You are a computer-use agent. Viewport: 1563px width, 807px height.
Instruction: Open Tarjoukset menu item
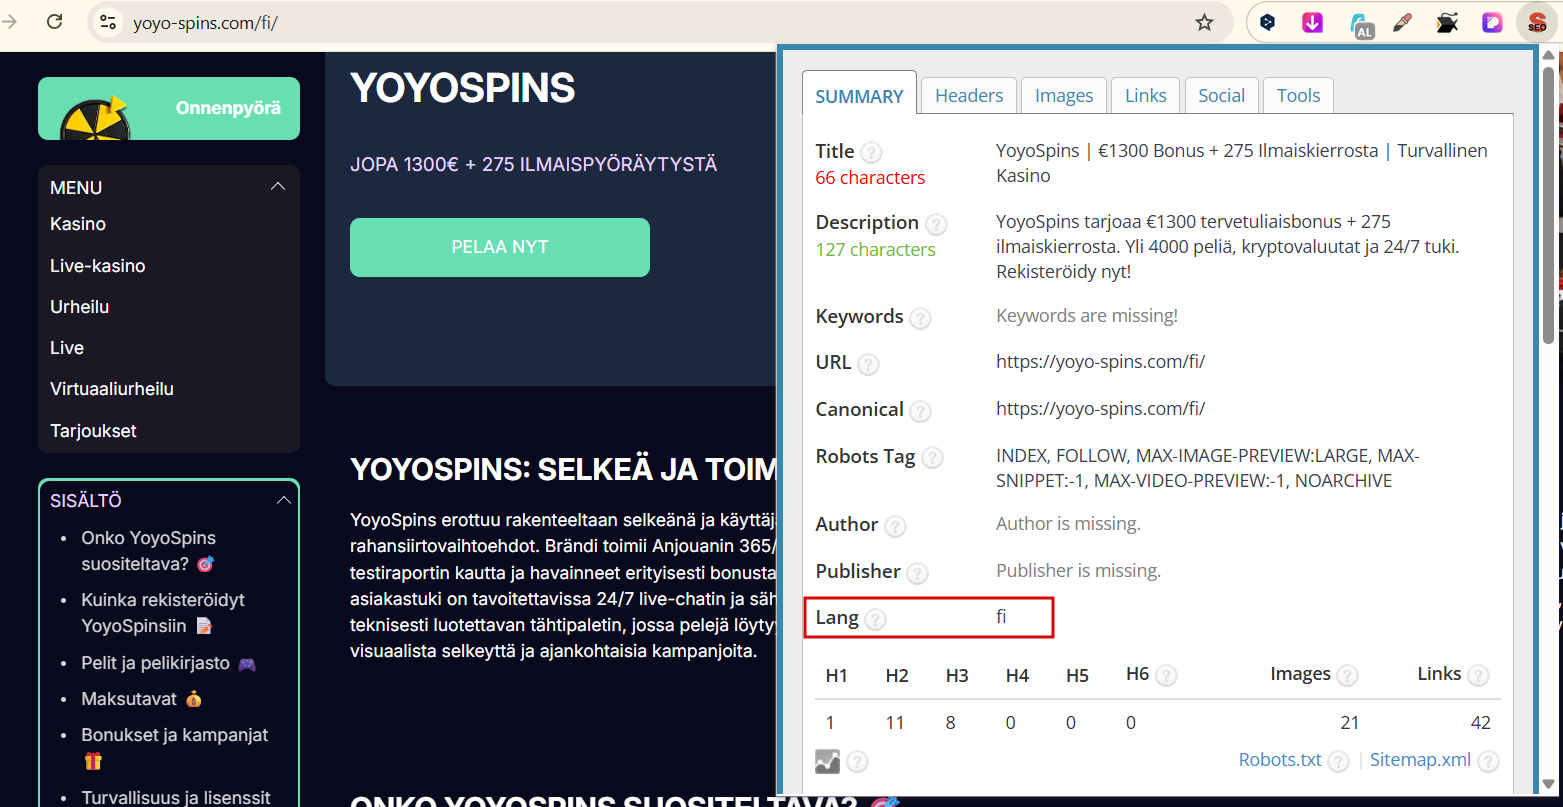click(93, 431)
